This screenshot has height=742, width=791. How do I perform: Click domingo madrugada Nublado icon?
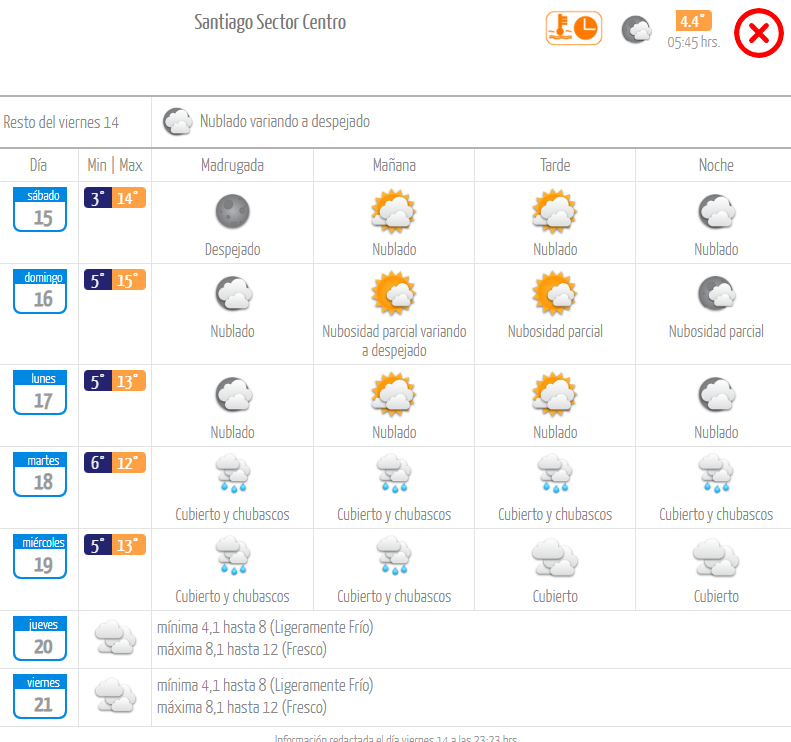click(234, 293)
